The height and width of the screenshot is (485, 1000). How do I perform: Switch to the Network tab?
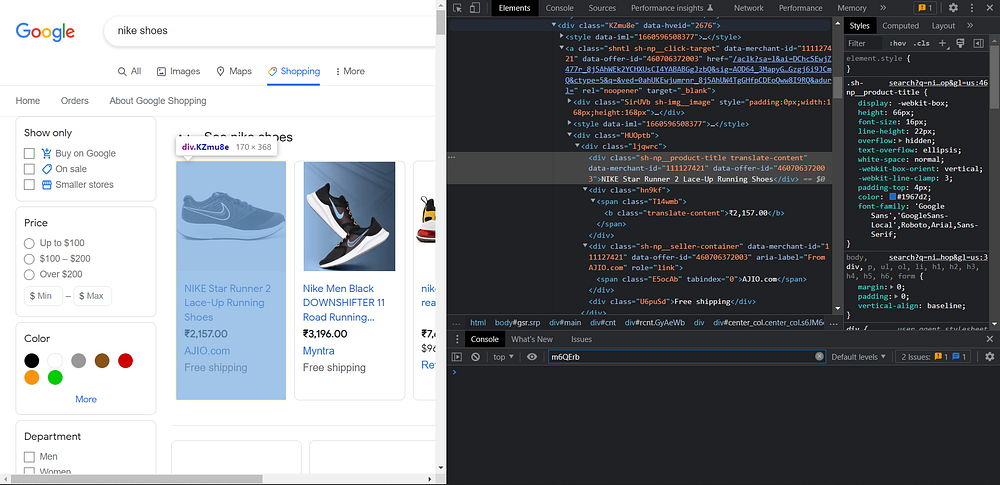[x=748, y=8]
